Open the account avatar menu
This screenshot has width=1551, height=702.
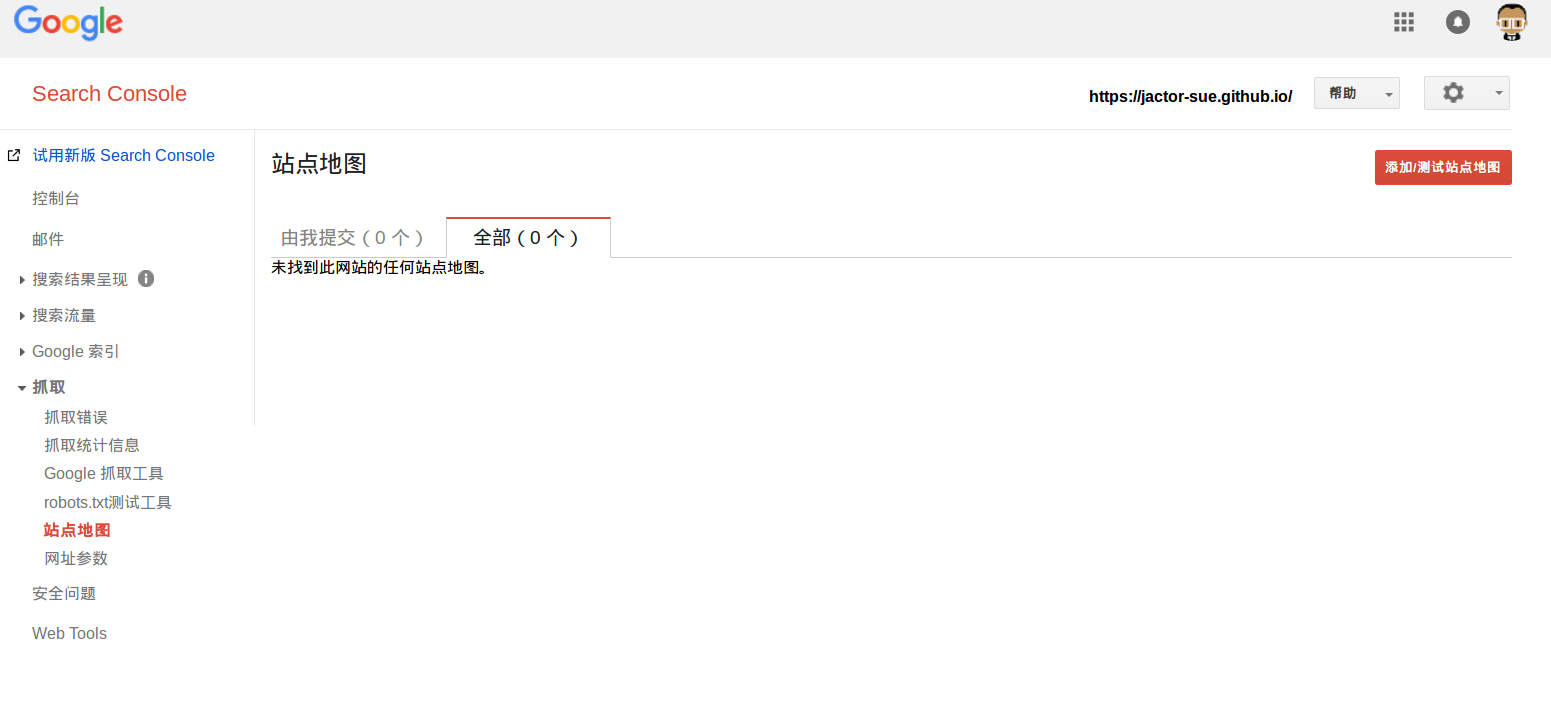(x=1512, y=22)
